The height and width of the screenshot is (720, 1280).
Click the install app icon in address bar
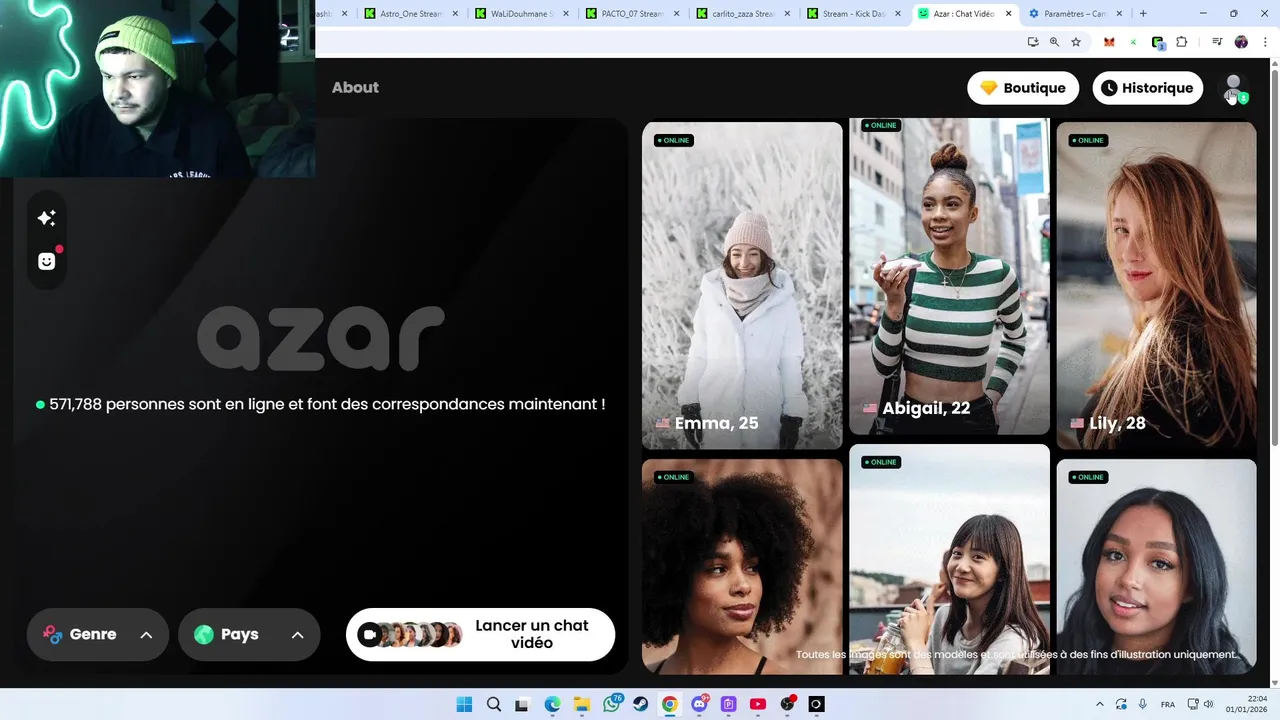click(1033, 42)
